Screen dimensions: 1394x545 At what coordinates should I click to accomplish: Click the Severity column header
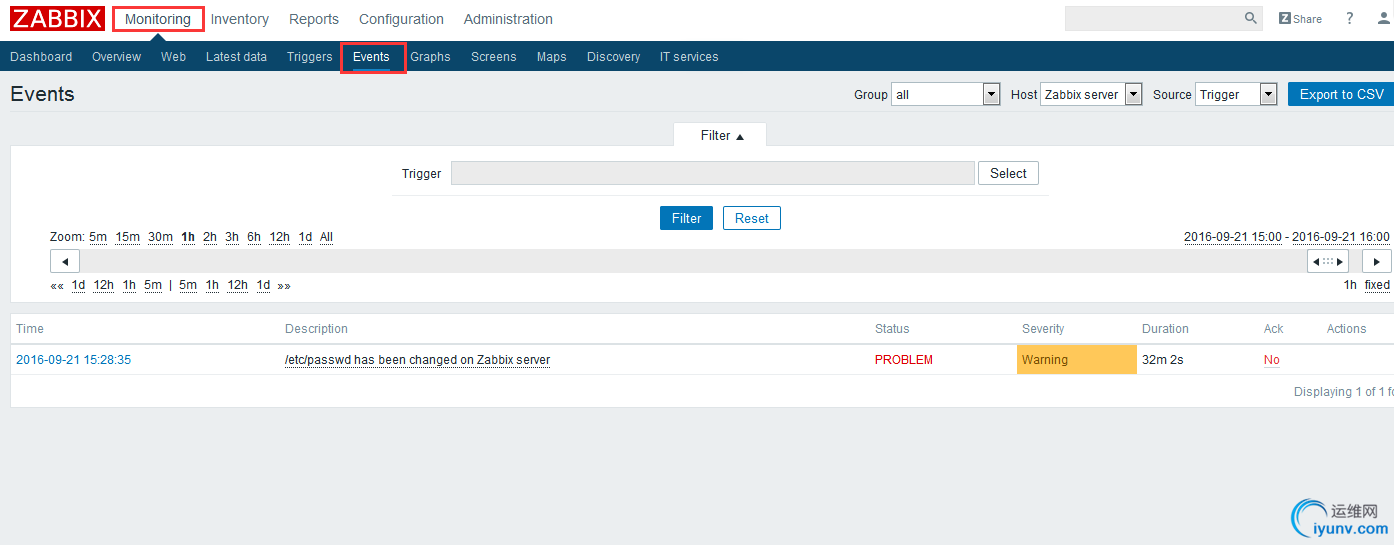pyautogui.click(x=1043, y=329)
